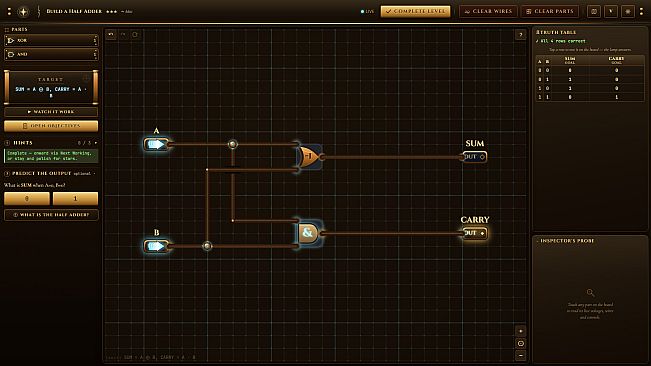
Task: Select the SUM output lamp
Action: [x=475, y=157]
